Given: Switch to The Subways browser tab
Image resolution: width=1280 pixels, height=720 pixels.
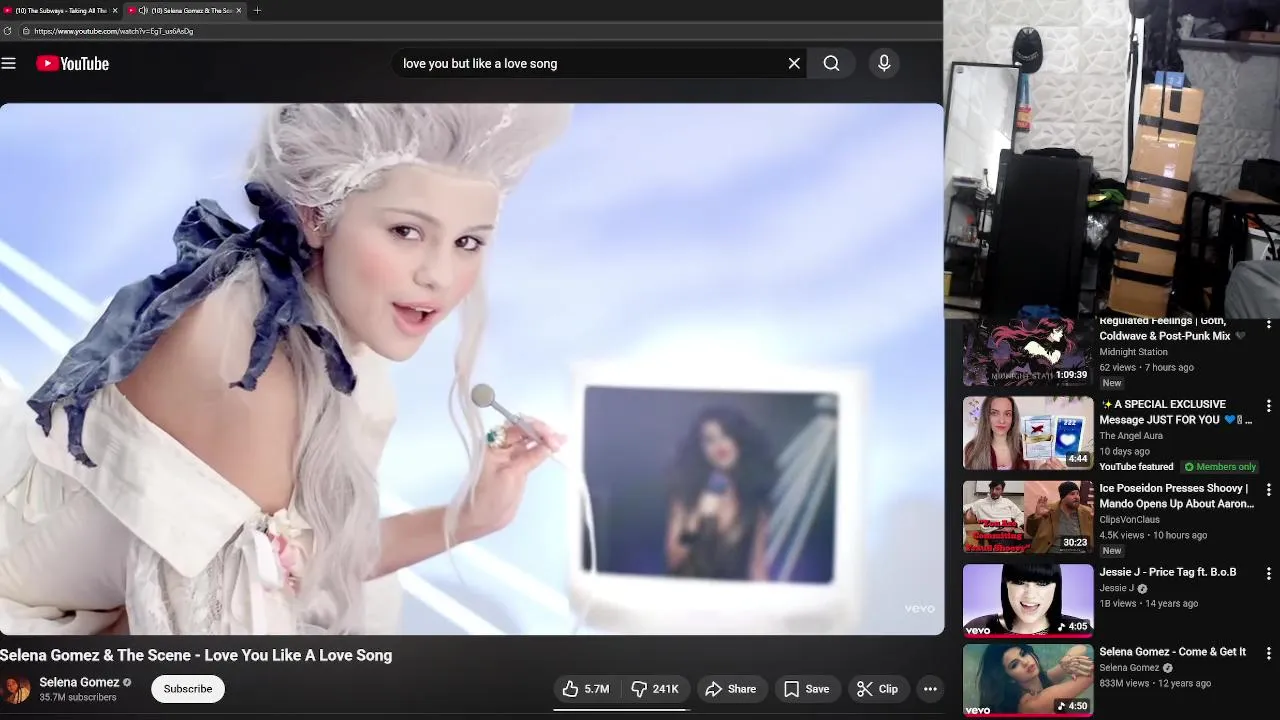Looking at the screenshot, I should pyautogui.click(x=60, y=10).
